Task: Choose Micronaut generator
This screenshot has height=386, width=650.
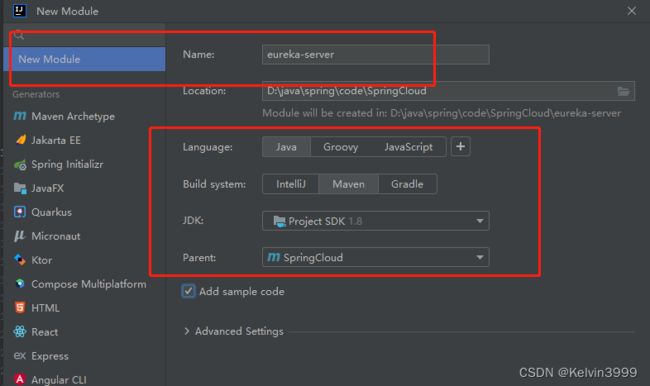Action: (x=56, y=236)
